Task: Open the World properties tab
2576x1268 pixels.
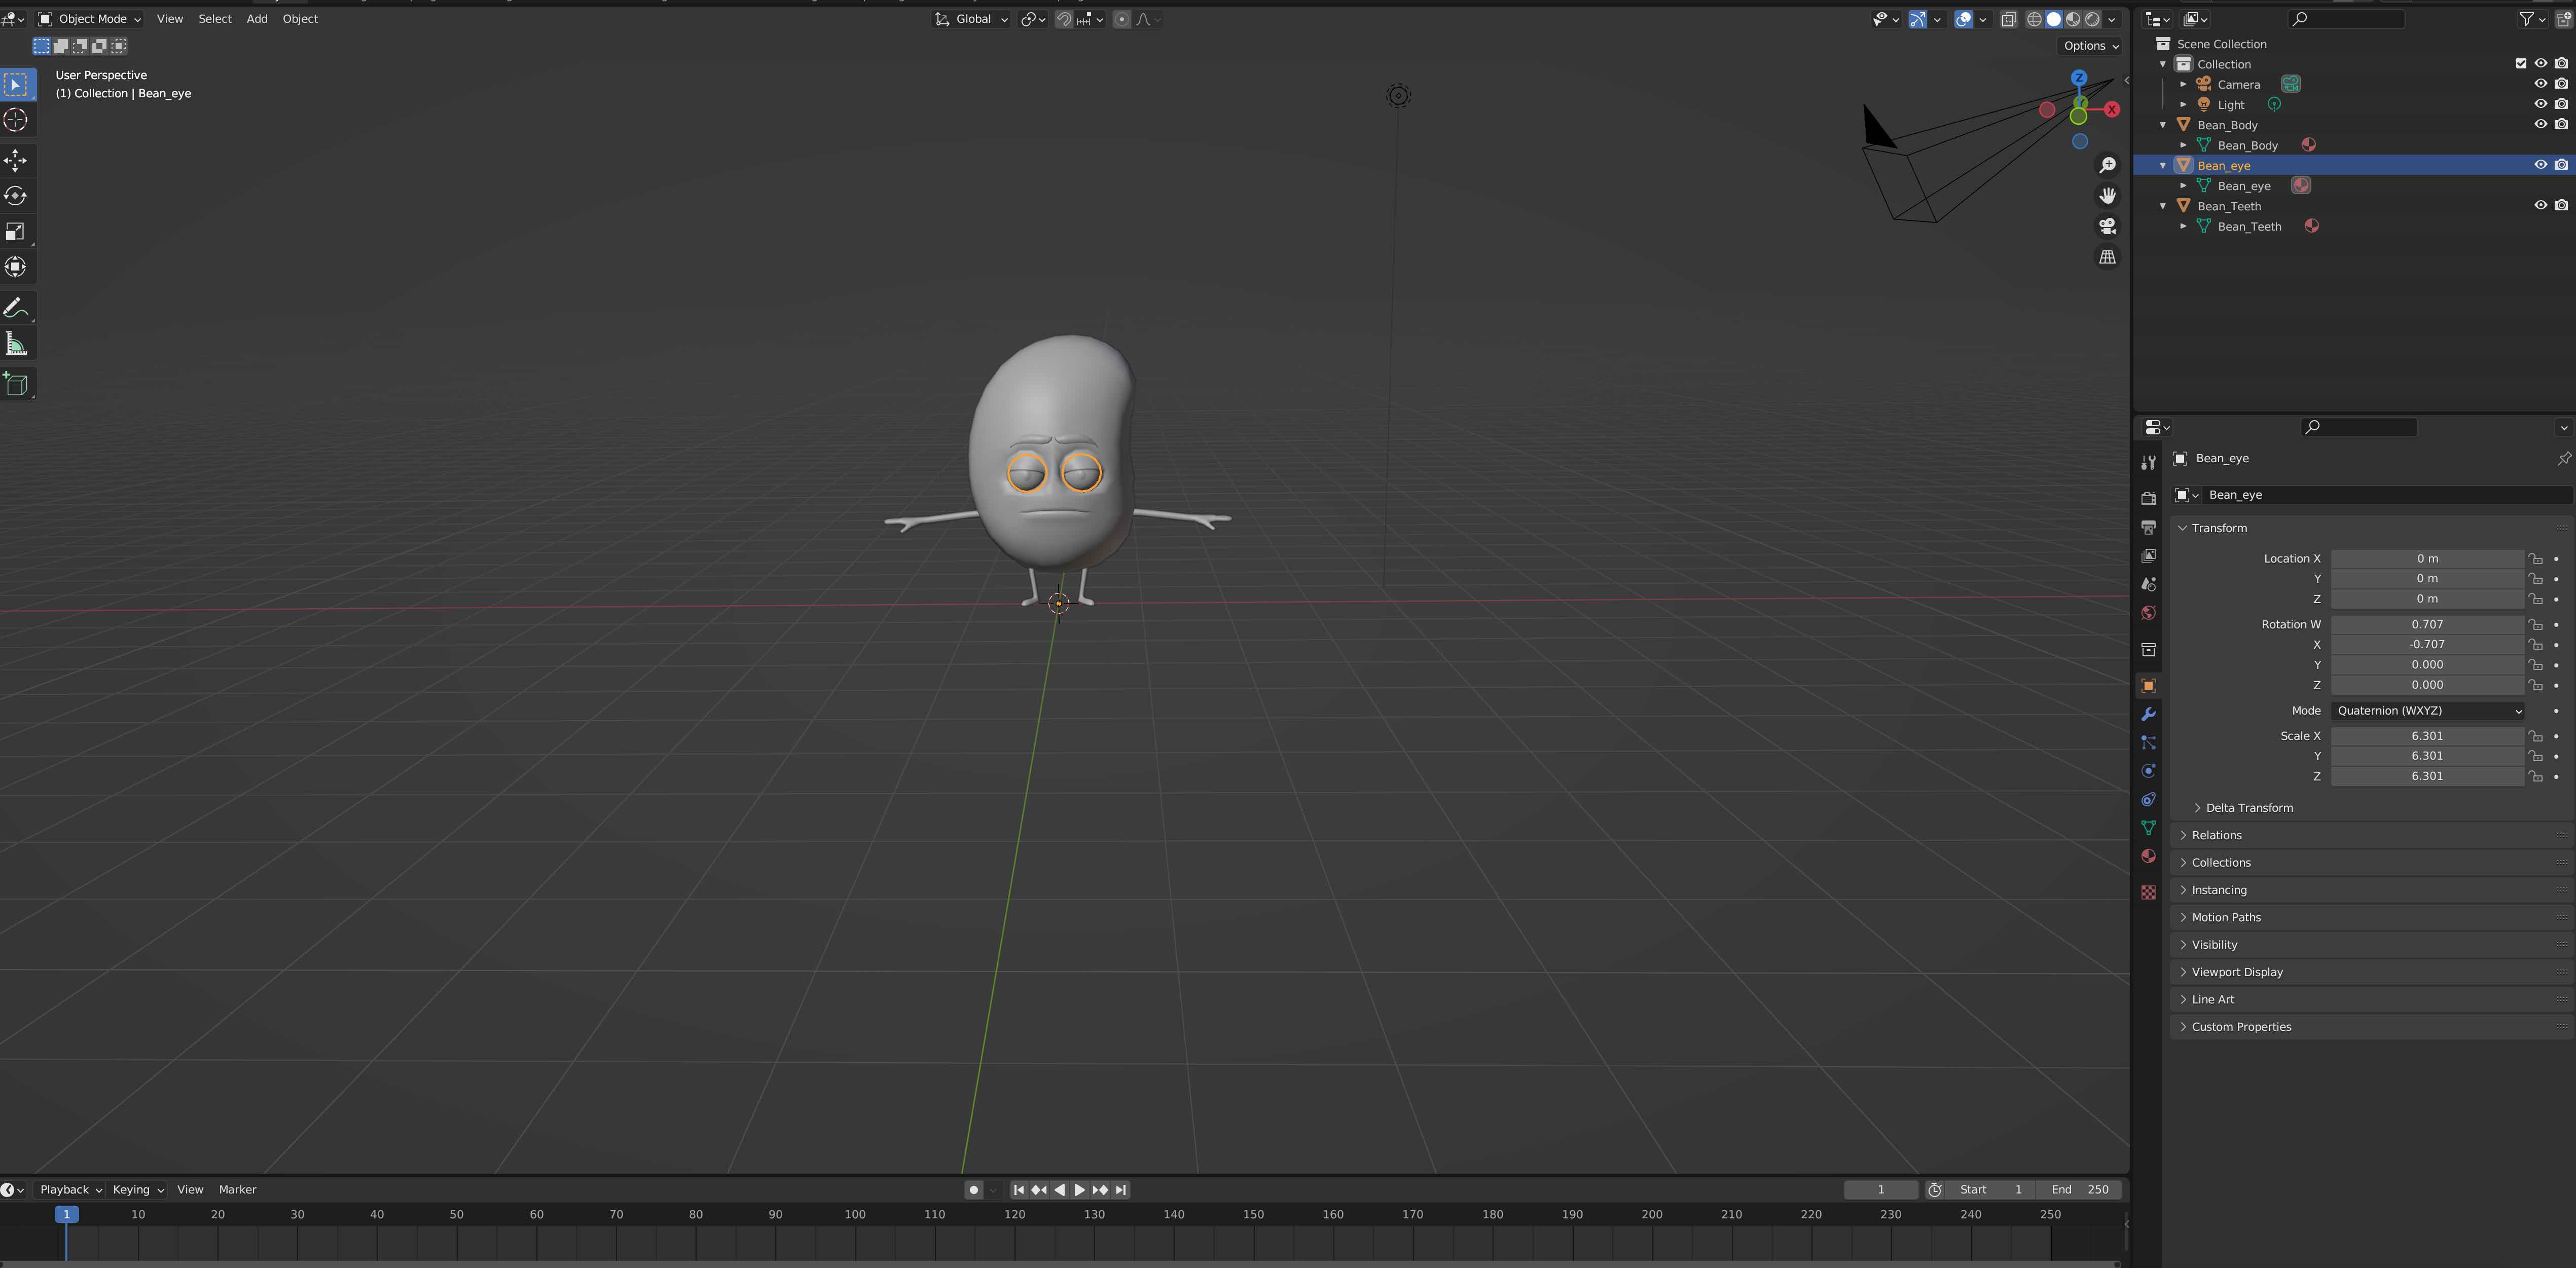Action: (2148, 613)
